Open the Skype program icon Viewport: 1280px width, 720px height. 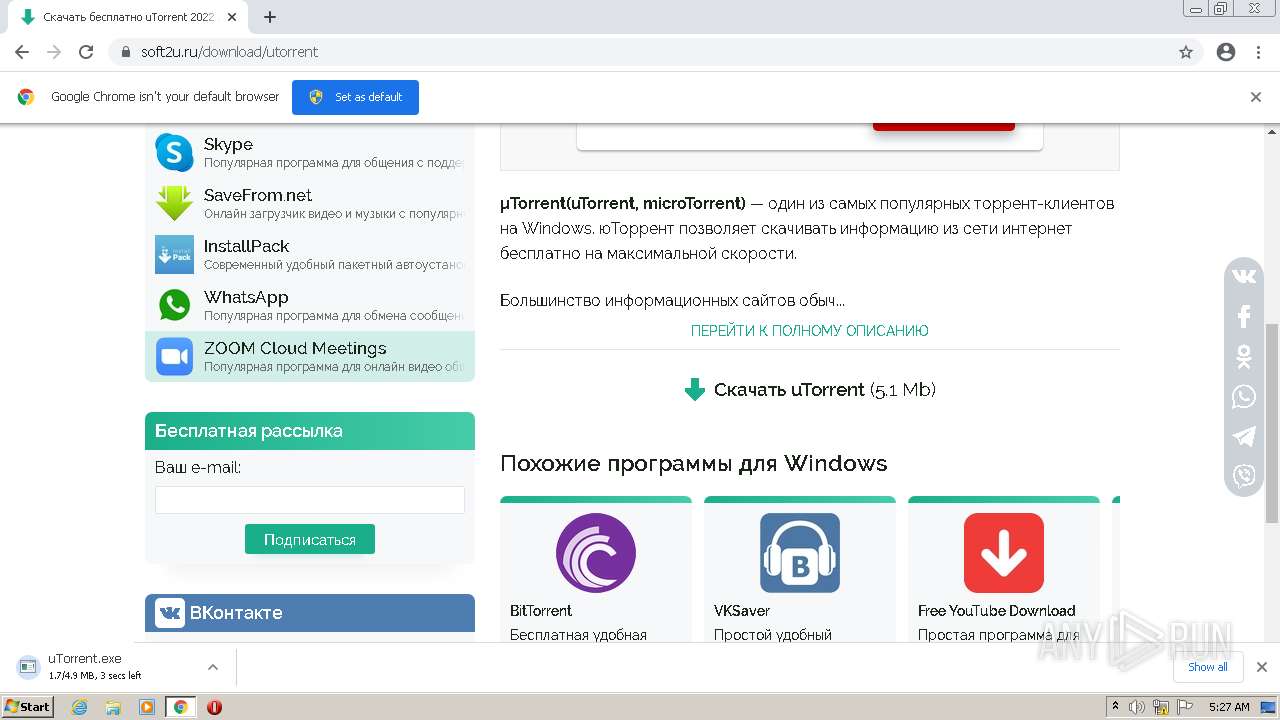174,153
